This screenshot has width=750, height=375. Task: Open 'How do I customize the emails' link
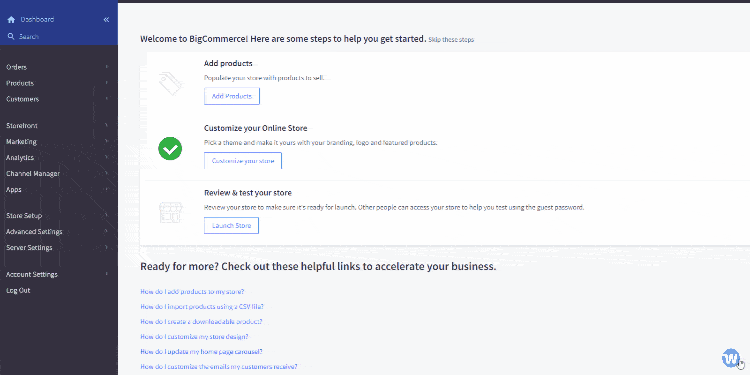tap(219, 367)
